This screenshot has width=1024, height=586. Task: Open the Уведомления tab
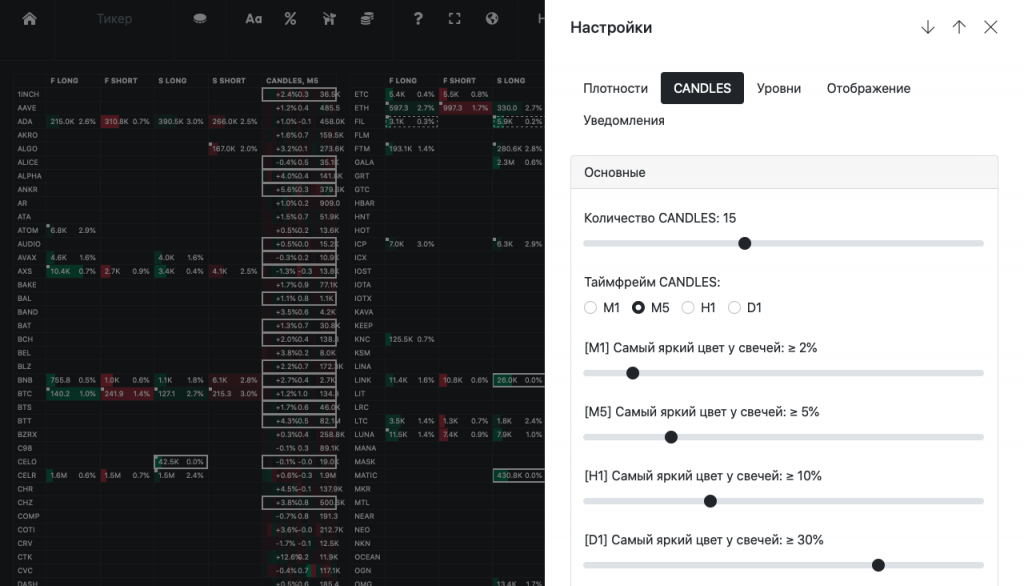click(624, 120)
